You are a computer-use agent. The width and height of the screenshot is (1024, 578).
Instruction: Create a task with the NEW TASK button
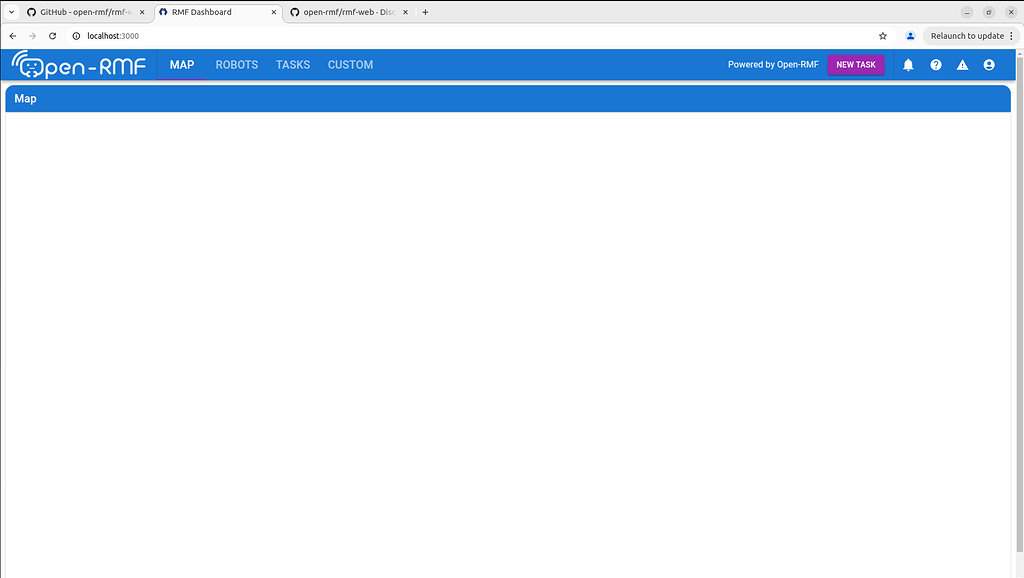[x=856, y=64]
